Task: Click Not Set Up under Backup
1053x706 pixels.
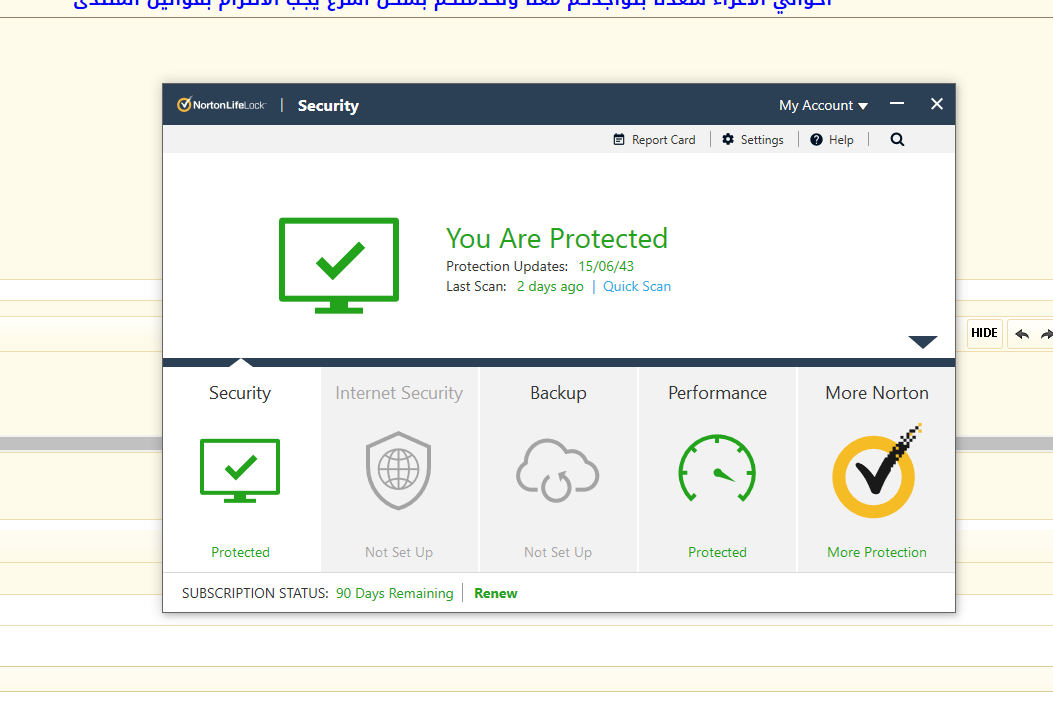Action: (558, 552)
